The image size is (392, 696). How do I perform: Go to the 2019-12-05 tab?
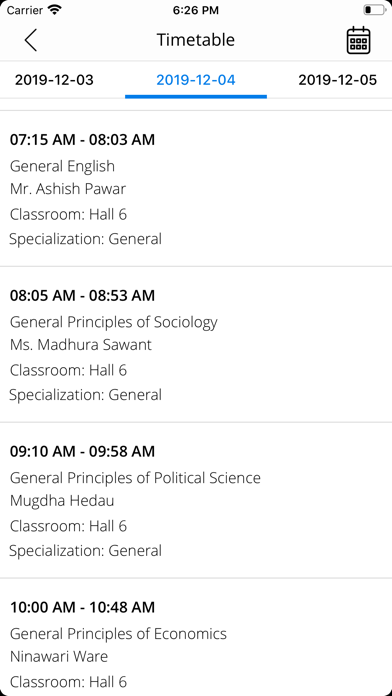tap(337, 80)
